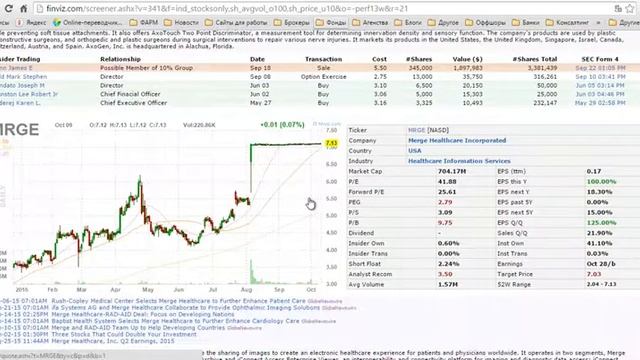
Task: Click the Option Exercise transaction cell
Action: (x=323, y=77)
